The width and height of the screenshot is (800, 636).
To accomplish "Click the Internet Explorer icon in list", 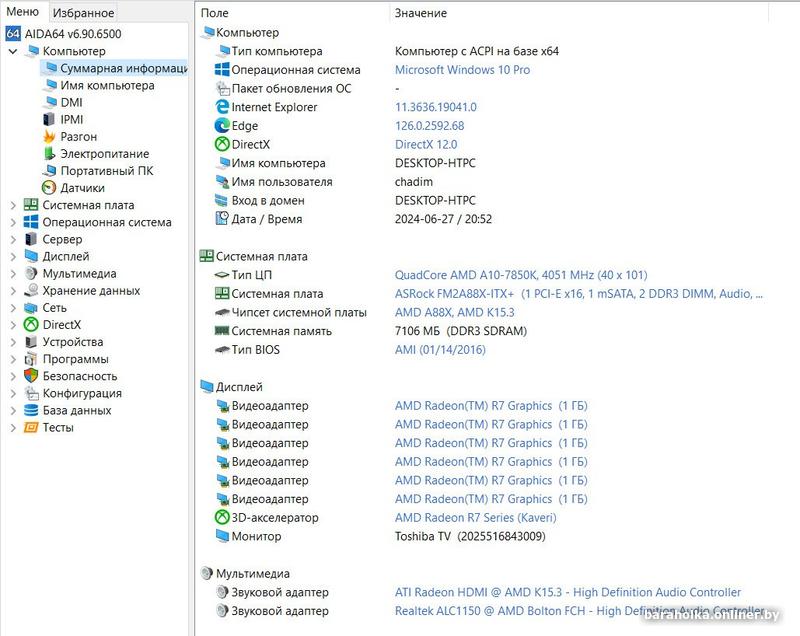I will 222,107.
